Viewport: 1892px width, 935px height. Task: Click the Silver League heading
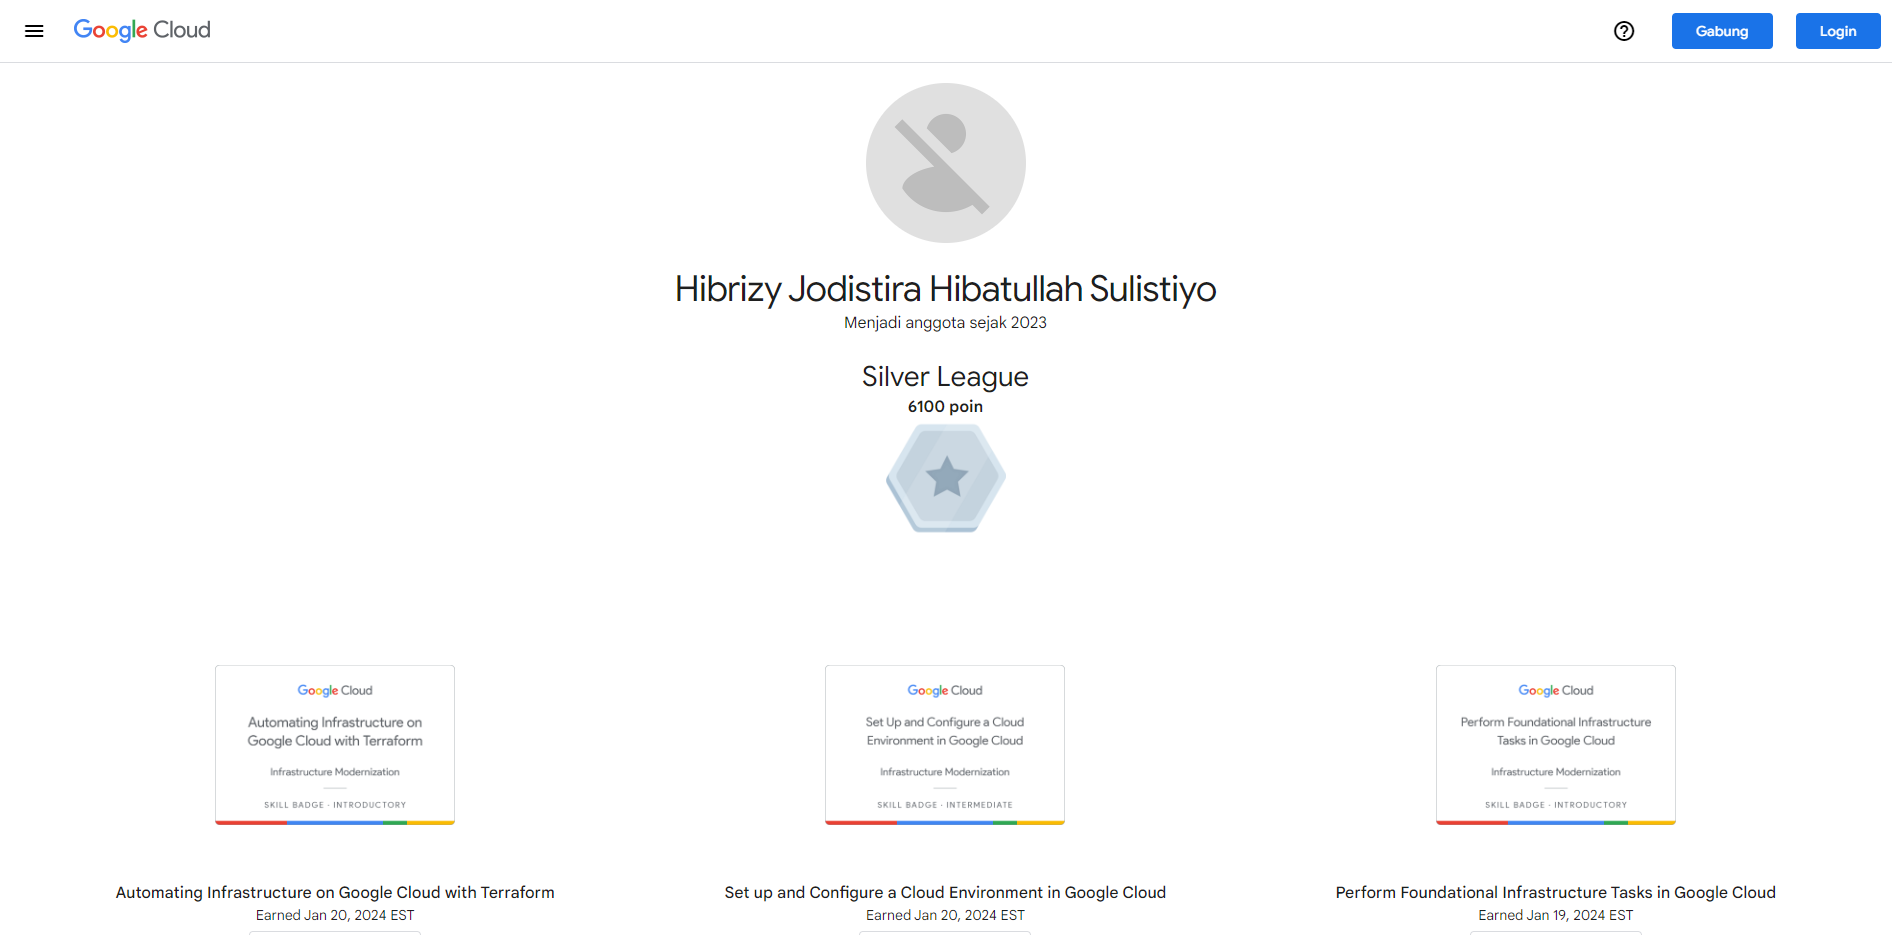coord(945,377)
